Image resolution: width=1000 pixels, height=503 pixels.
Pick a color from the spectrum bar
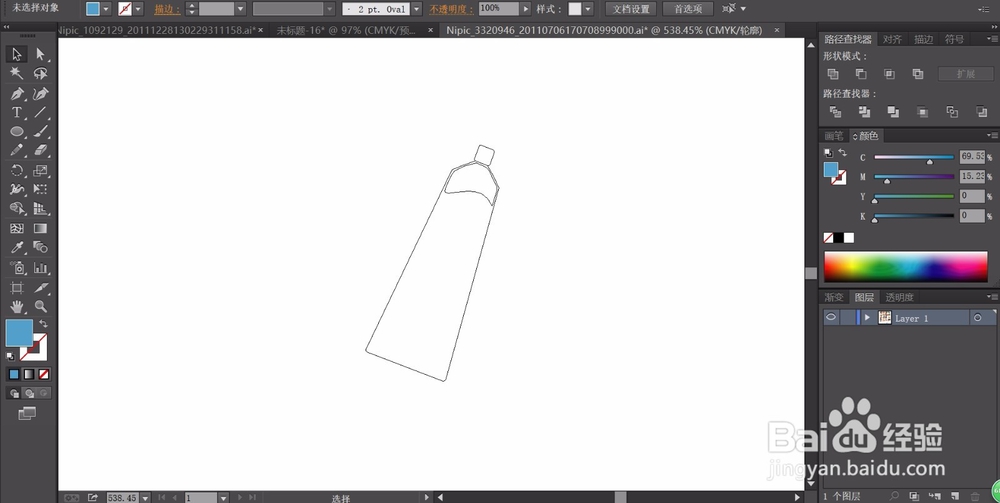906,266
